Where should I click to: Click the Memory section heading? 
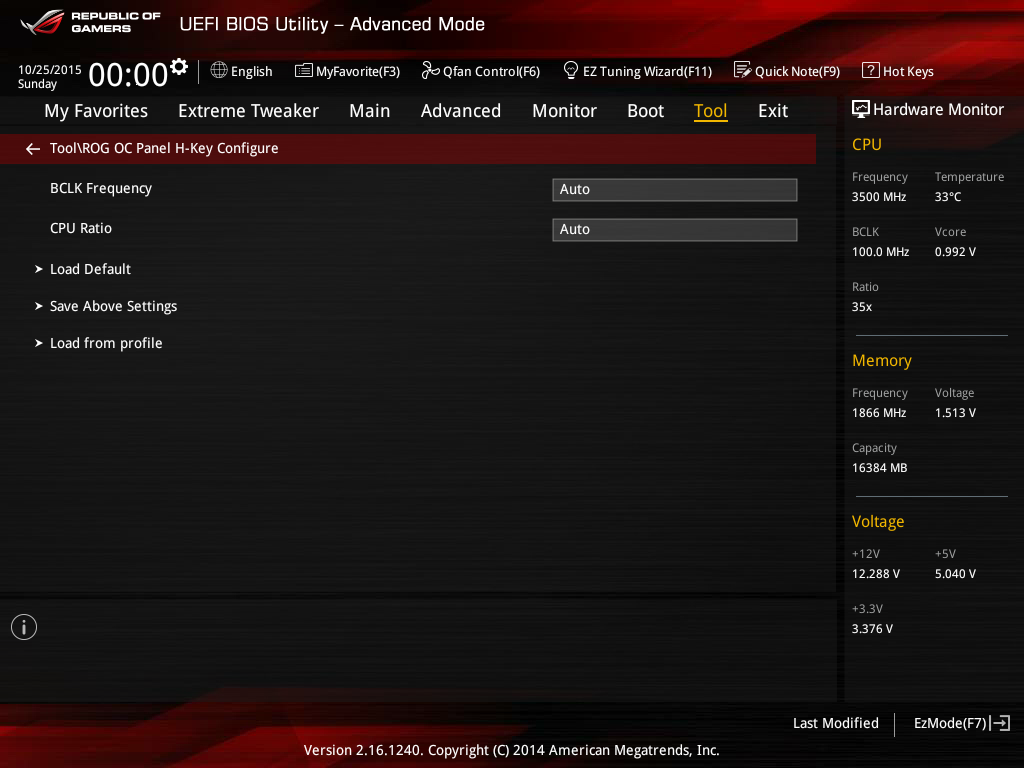pyautogui.click(x=882, y=360)
